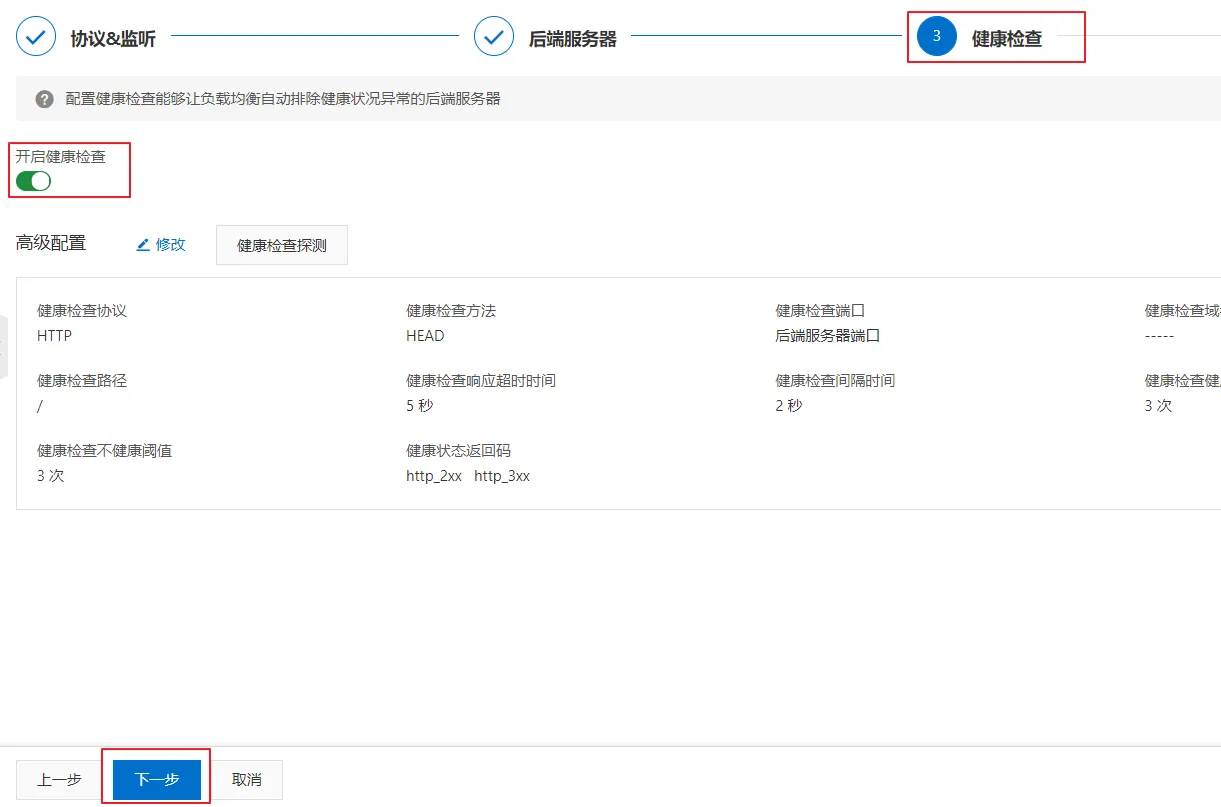Click the 协议&监听 step checkmark icon
Screen dimensions: 1221x807
point(36,37)
